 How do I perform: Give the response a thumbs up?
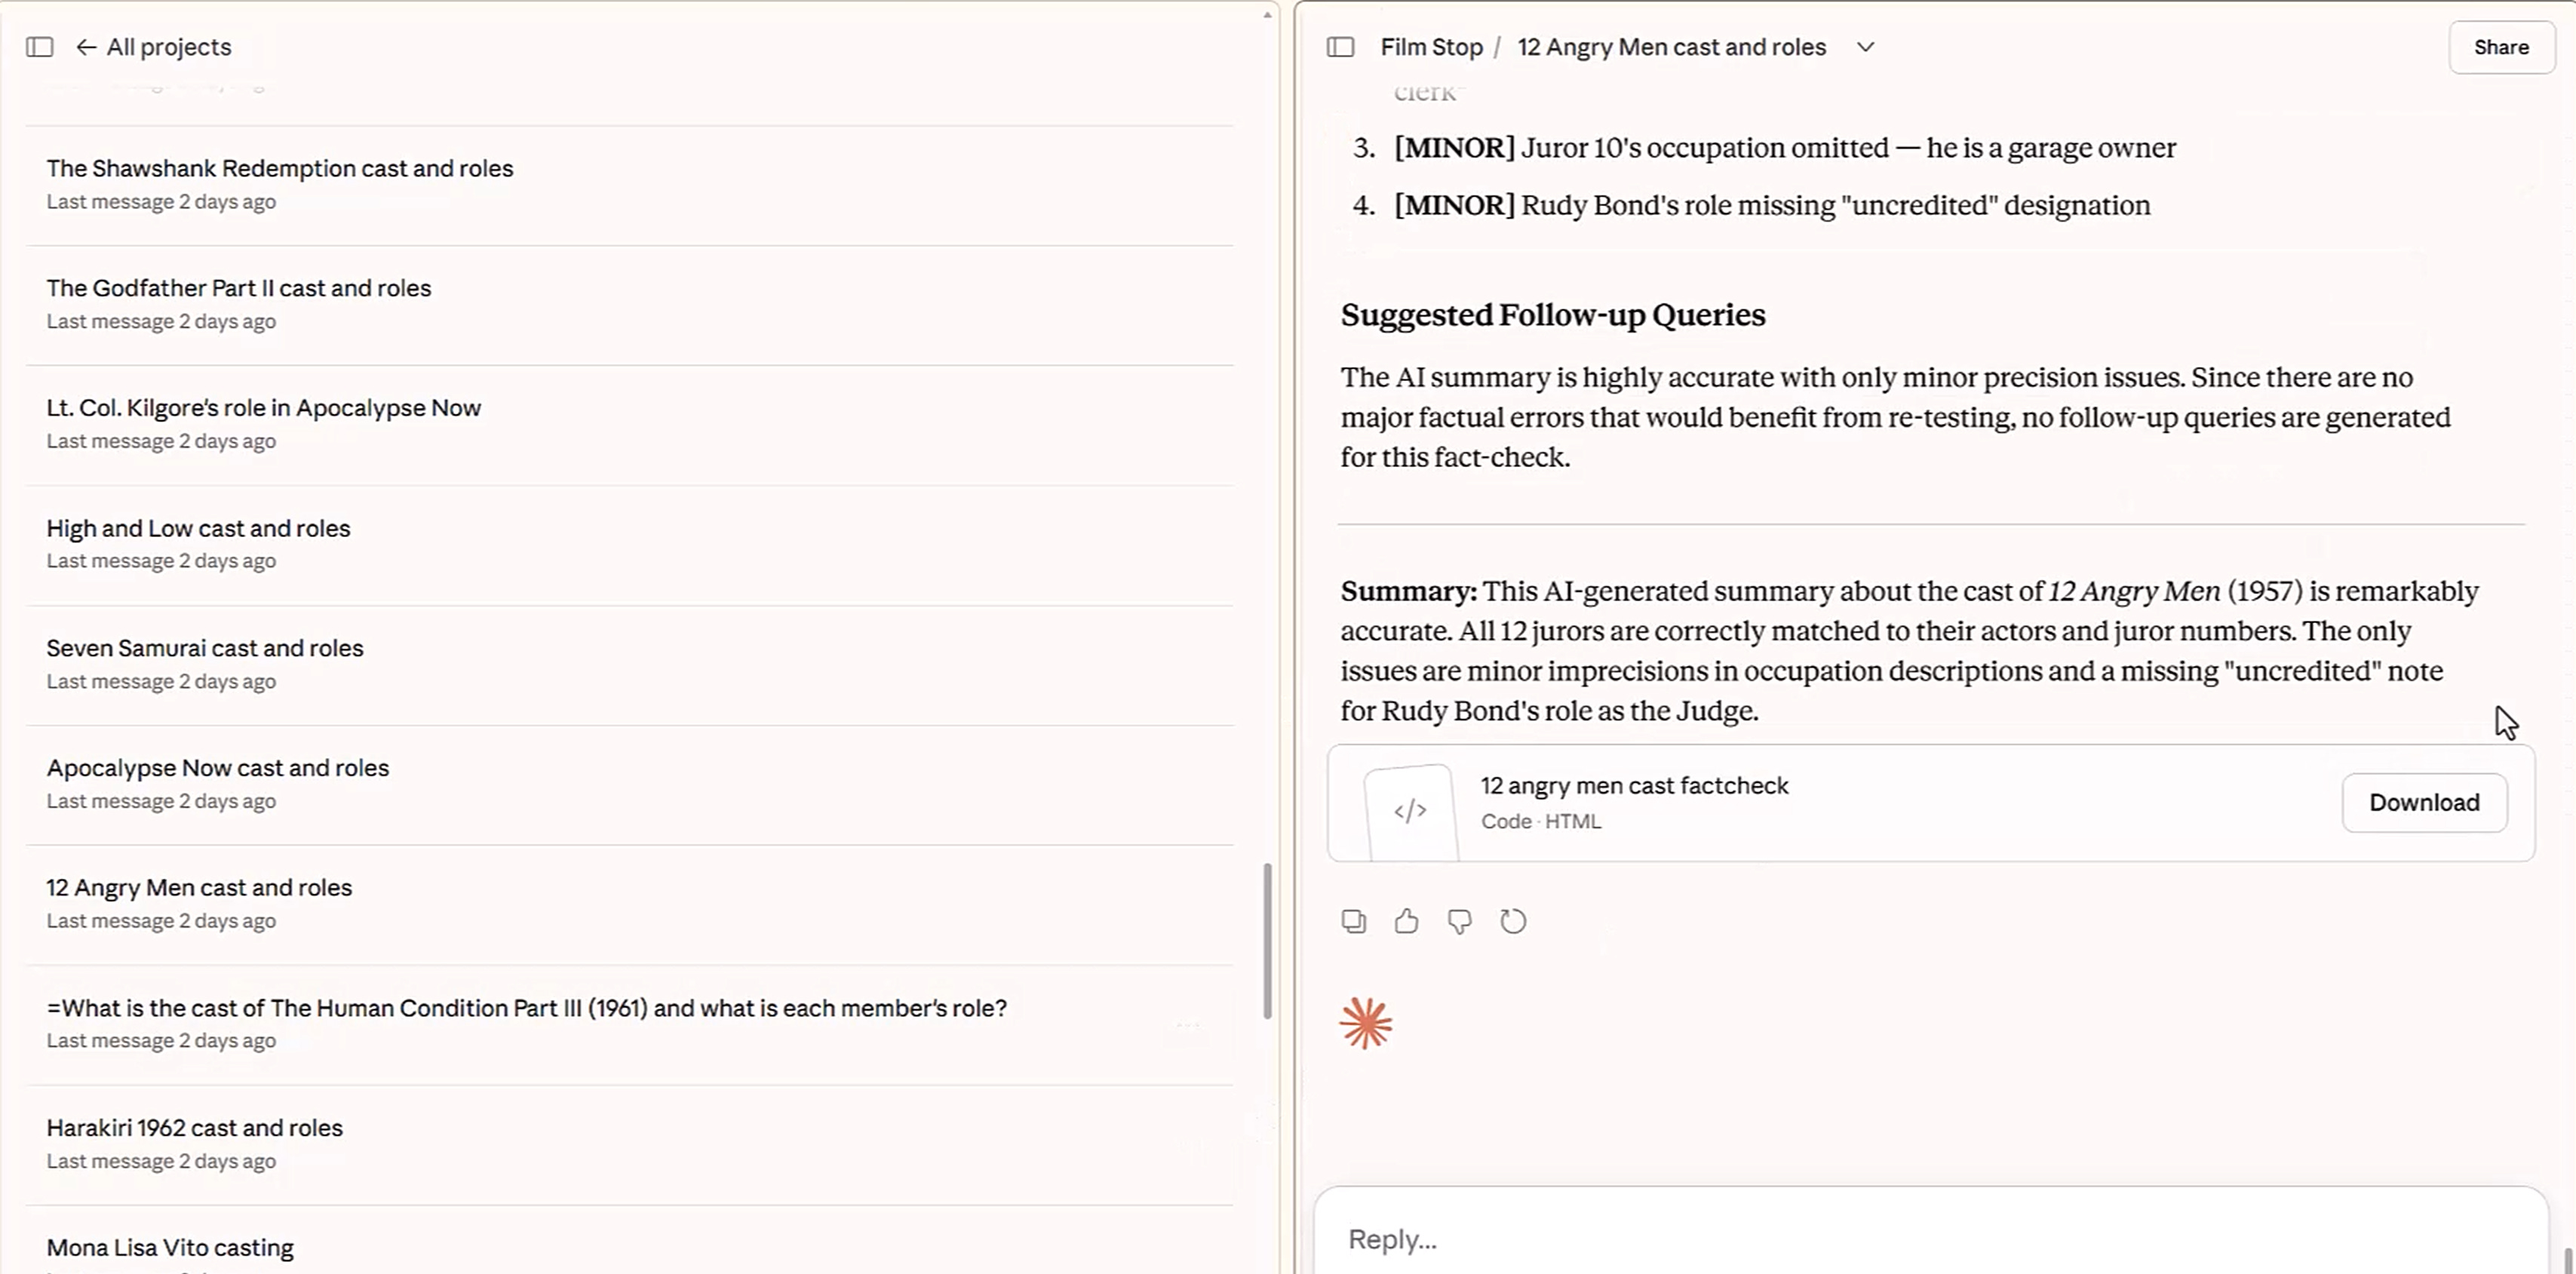[x=1406, y=921]
